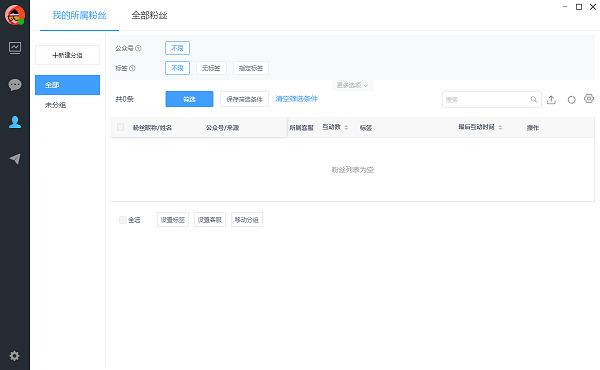Click the +新建分组 button
The height and width of the screenshot is (370, 600).
click(67, 55)
